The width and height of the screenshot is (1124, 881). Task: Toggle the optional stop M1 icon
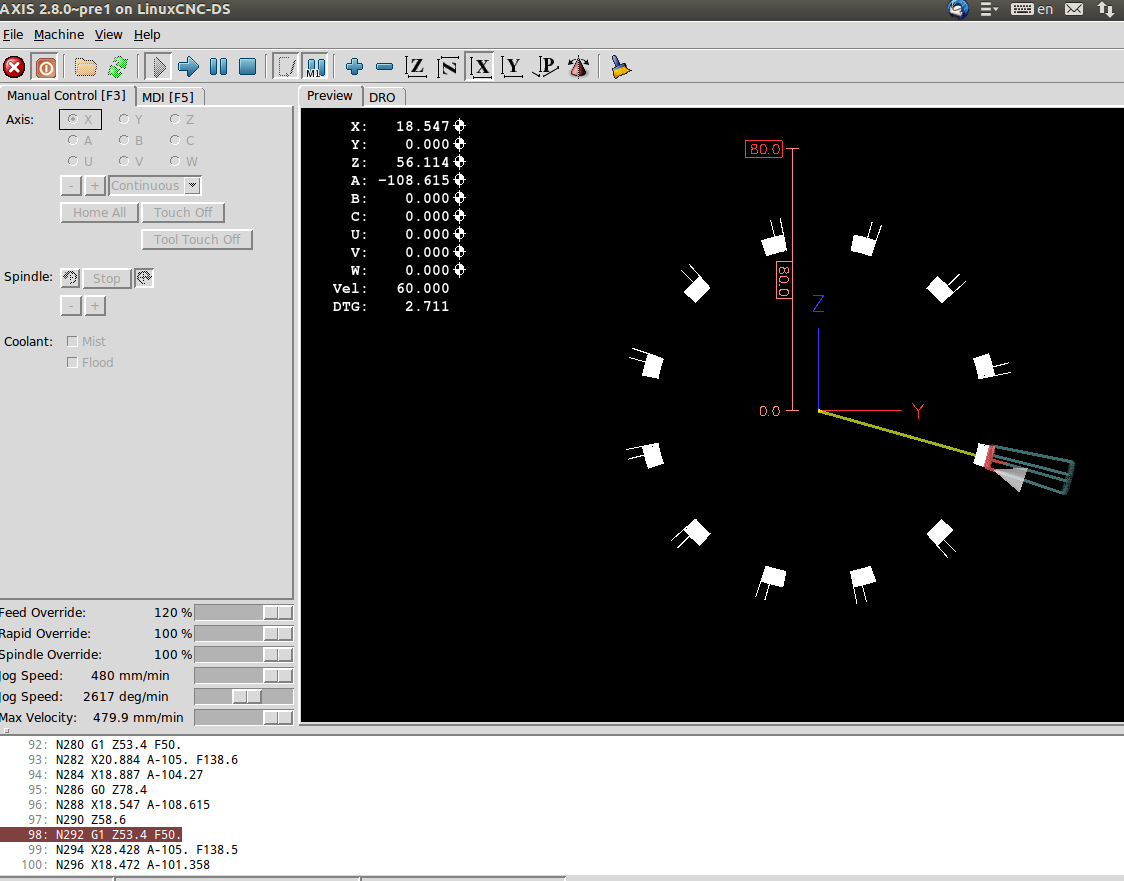click(x=315, y=67)
